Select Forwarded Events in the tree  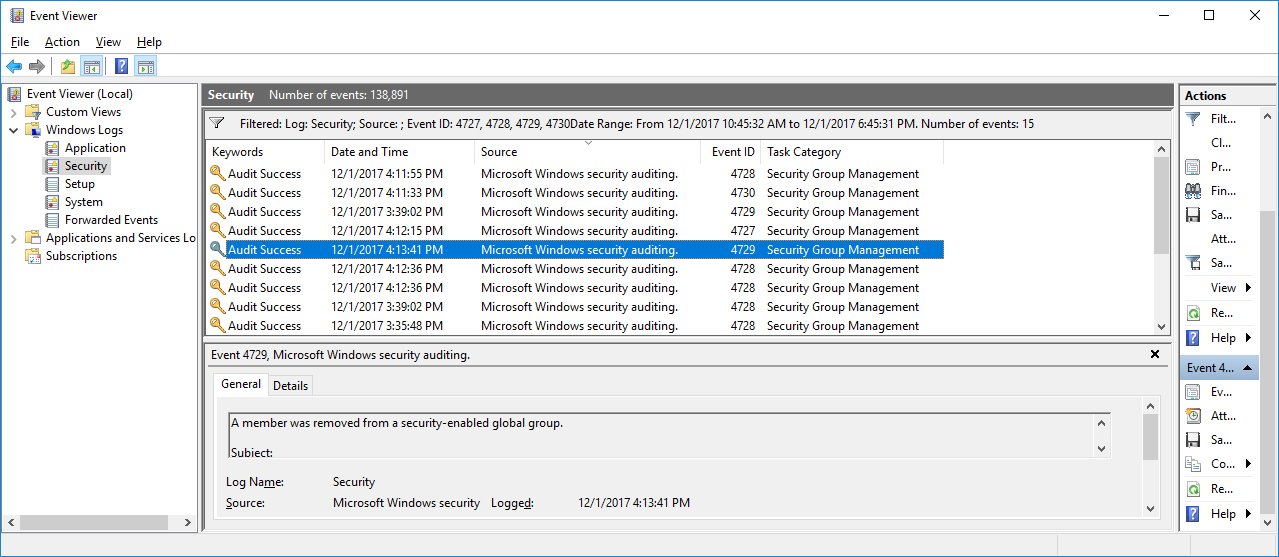pyautogui.click(x=111, y=220)
